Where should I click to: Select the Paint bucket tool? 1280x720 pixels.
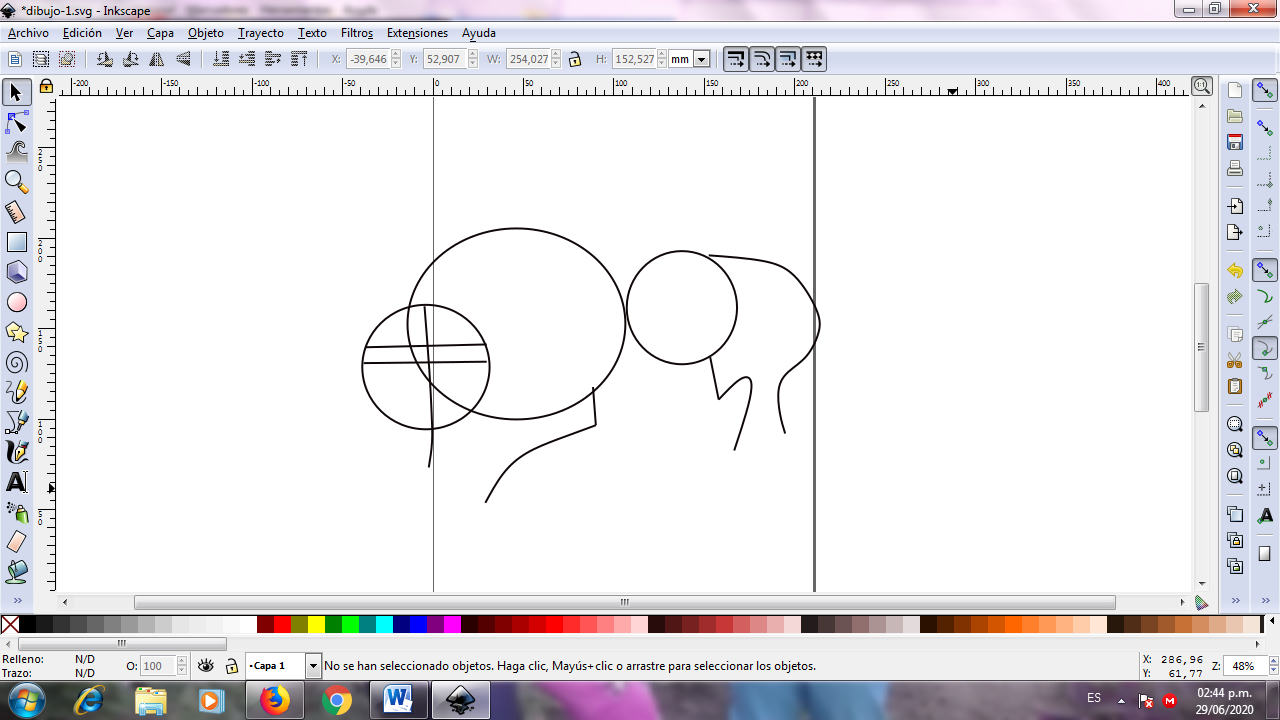tap(16, 572)
